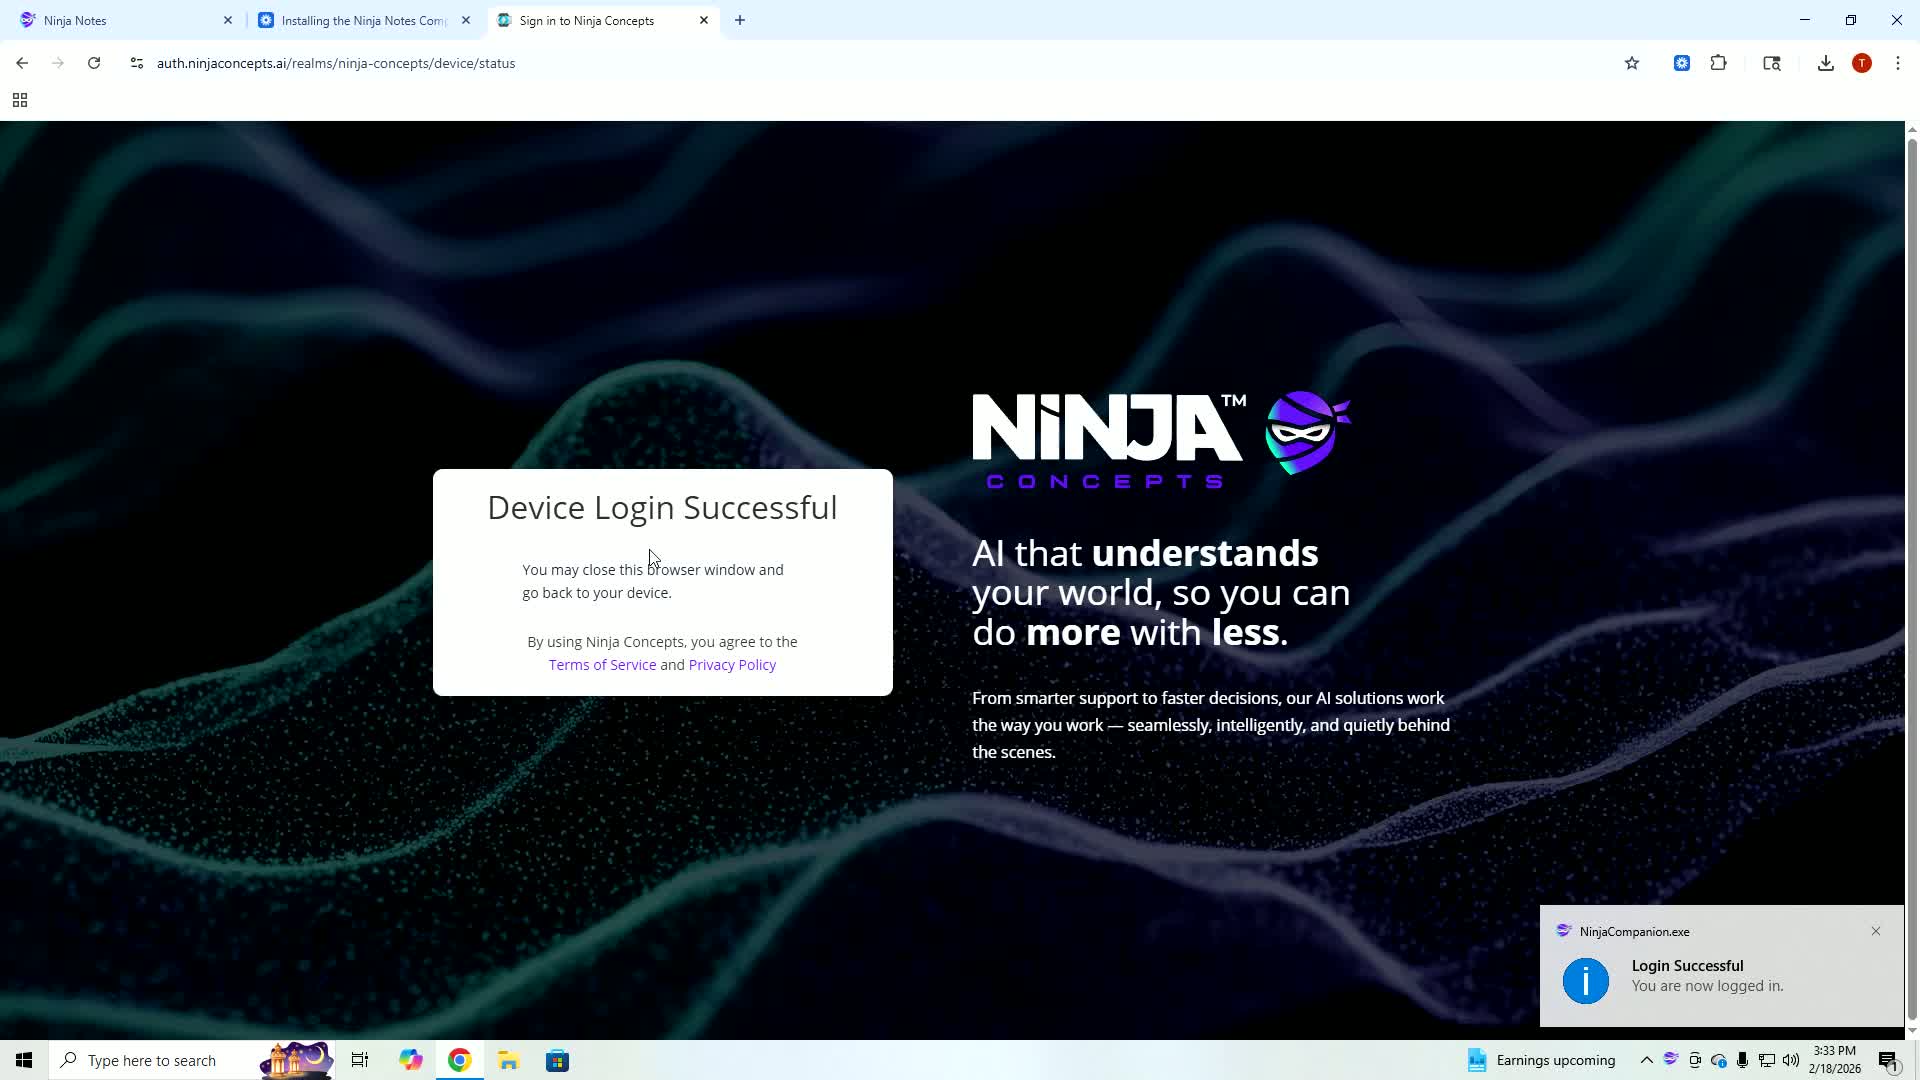Open the volume control in the tray
The width and height of the screenshot is (1920, 1080).
click(1791, 1060)
